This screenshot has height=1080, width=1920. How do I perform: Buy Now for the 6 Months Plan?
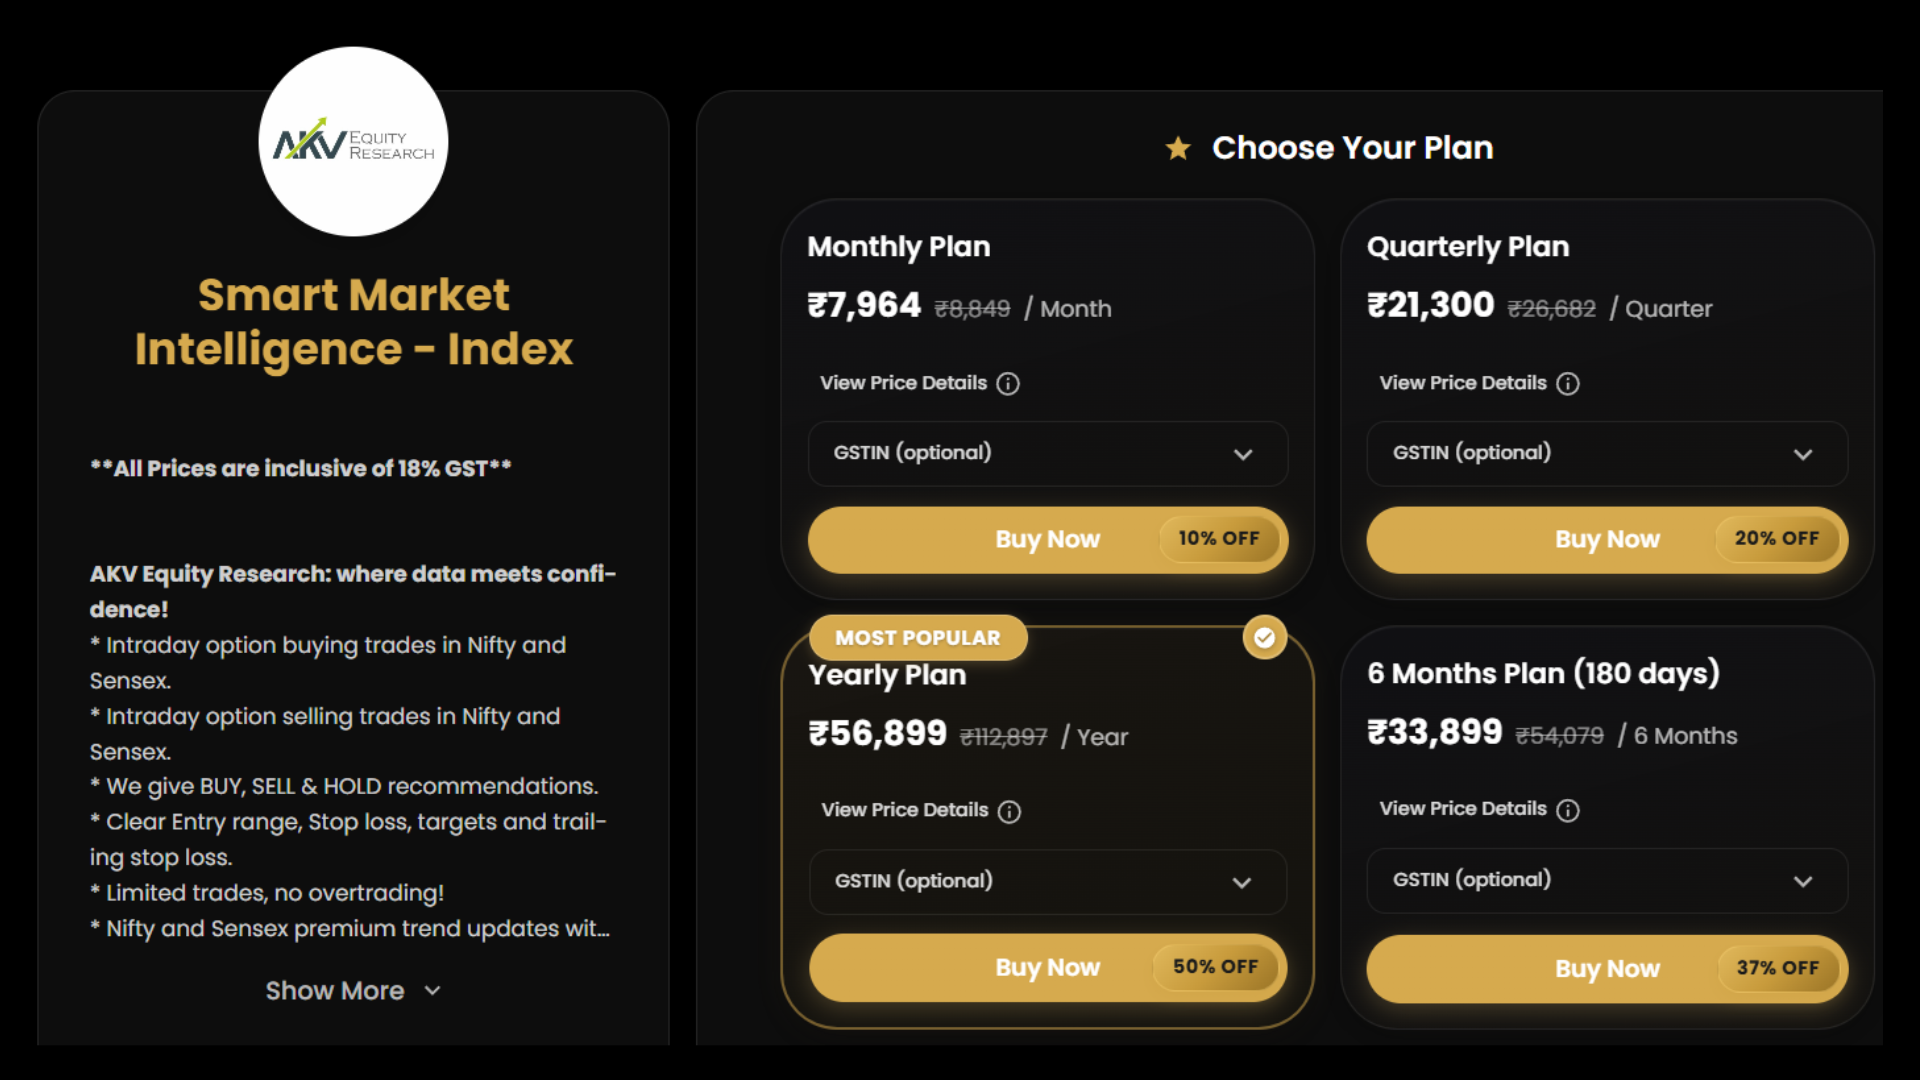pyautogui.click(x=1606, y=969)
